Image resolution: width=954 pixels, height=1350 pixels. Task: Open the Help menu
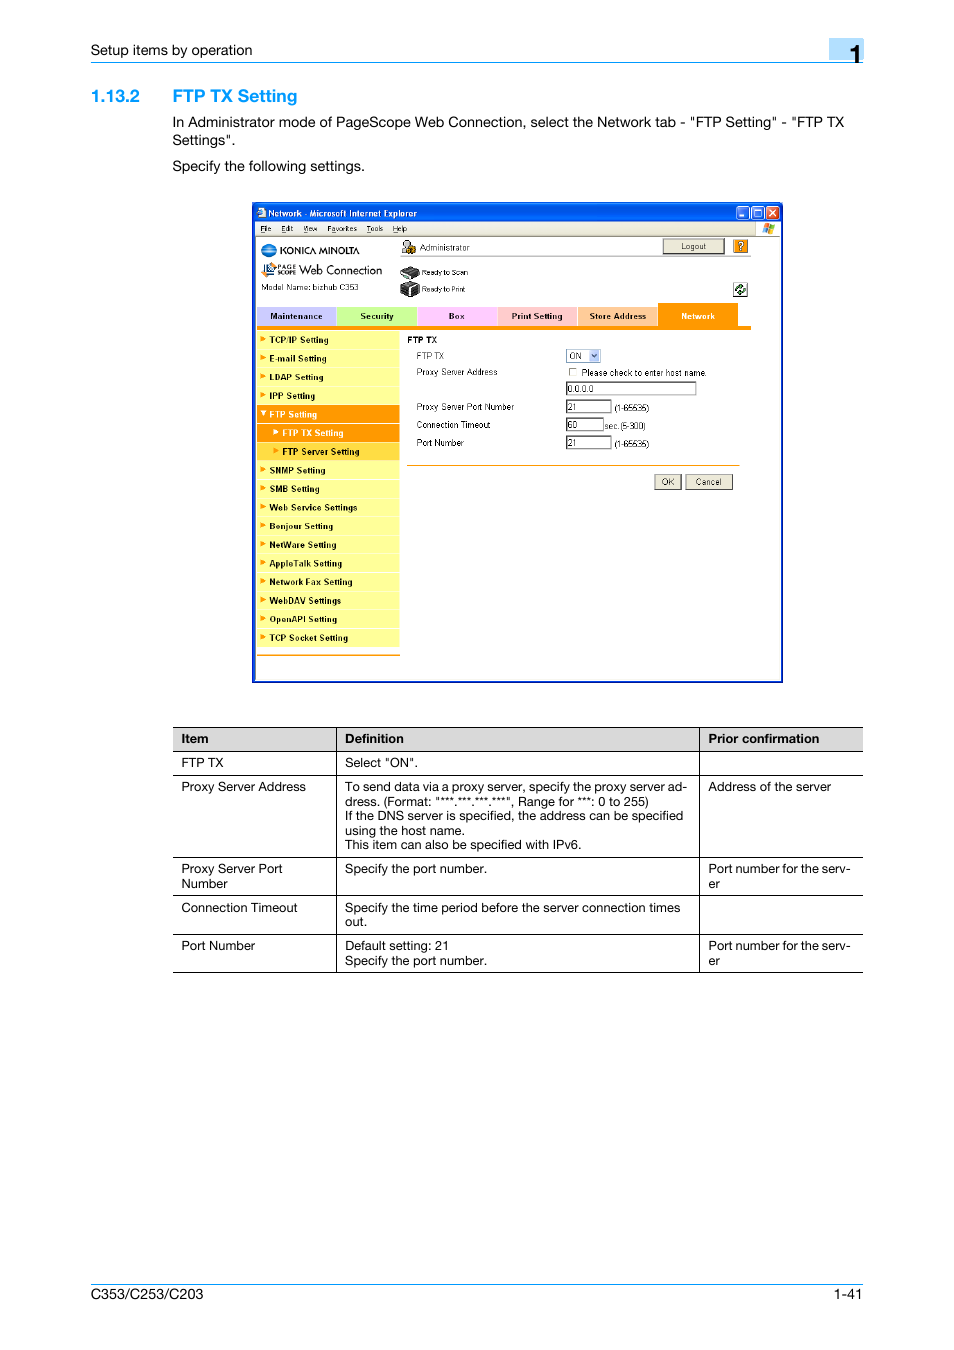pos(400,229)
